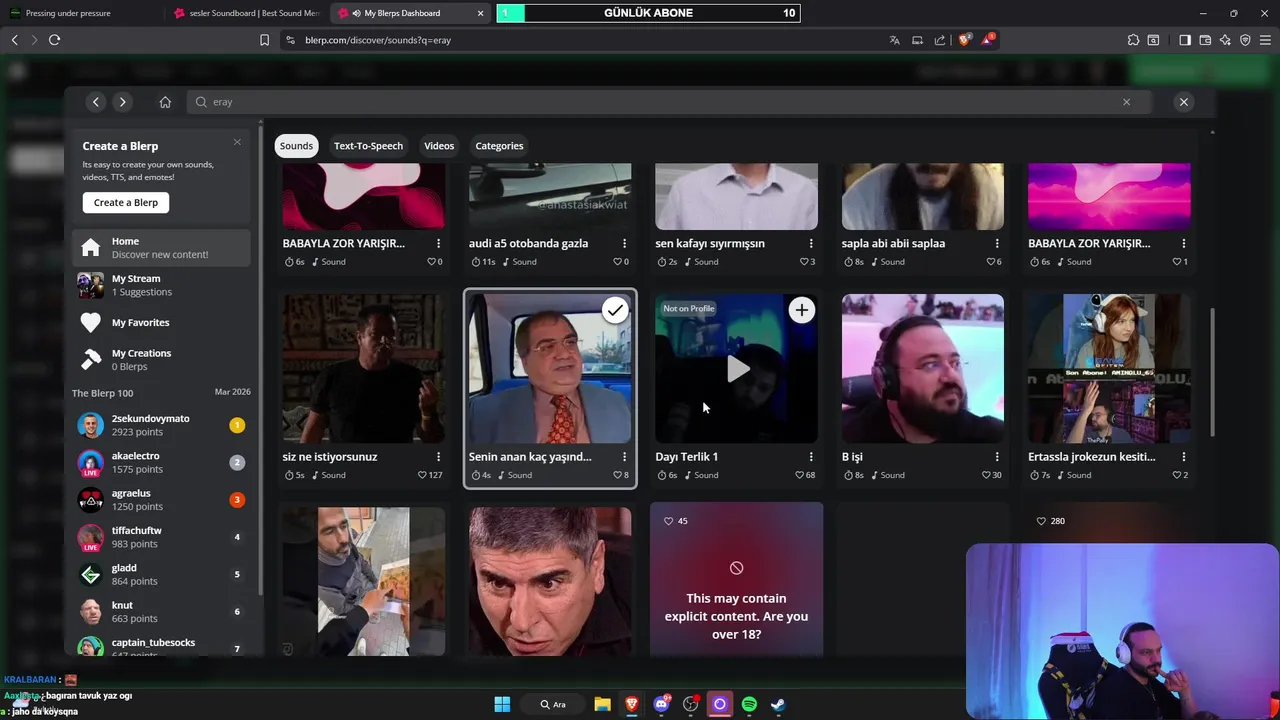Open the 'B işi' sound thumbnail
Image resolution: width=1280 pixels, height=720 pixels.
923,368
